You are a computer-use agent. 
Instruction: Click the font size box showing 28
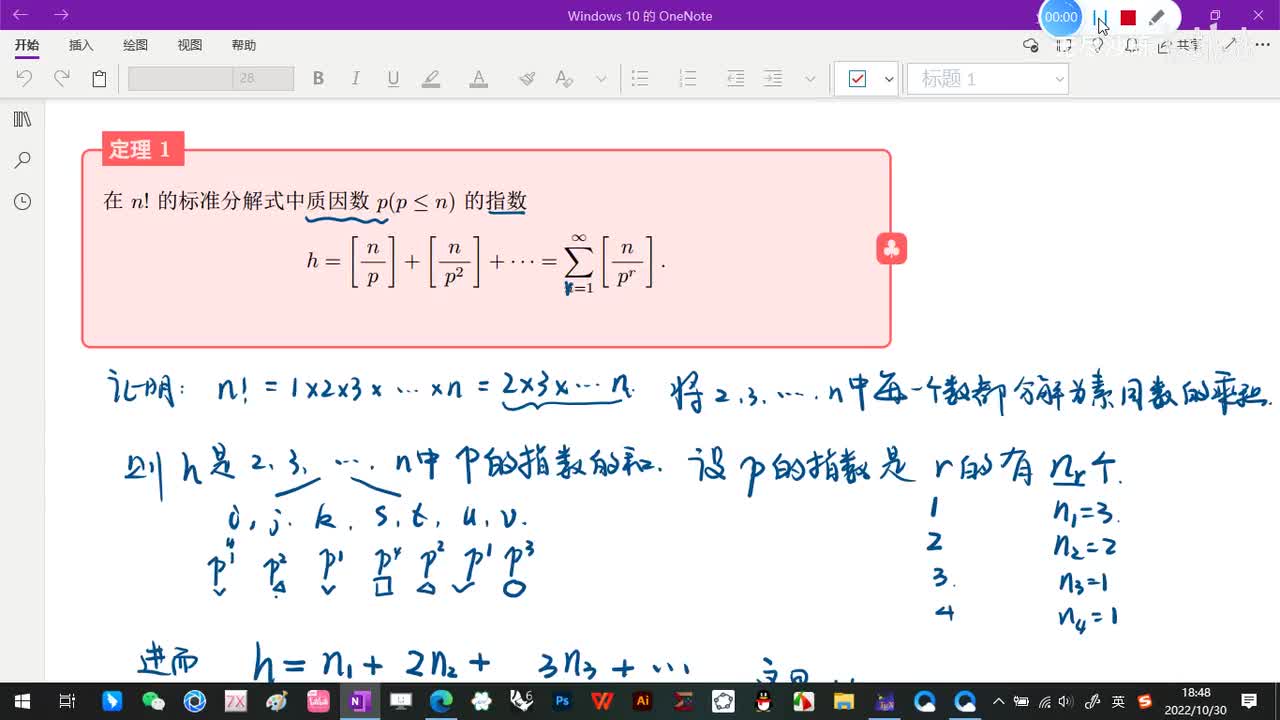point(263,78)
